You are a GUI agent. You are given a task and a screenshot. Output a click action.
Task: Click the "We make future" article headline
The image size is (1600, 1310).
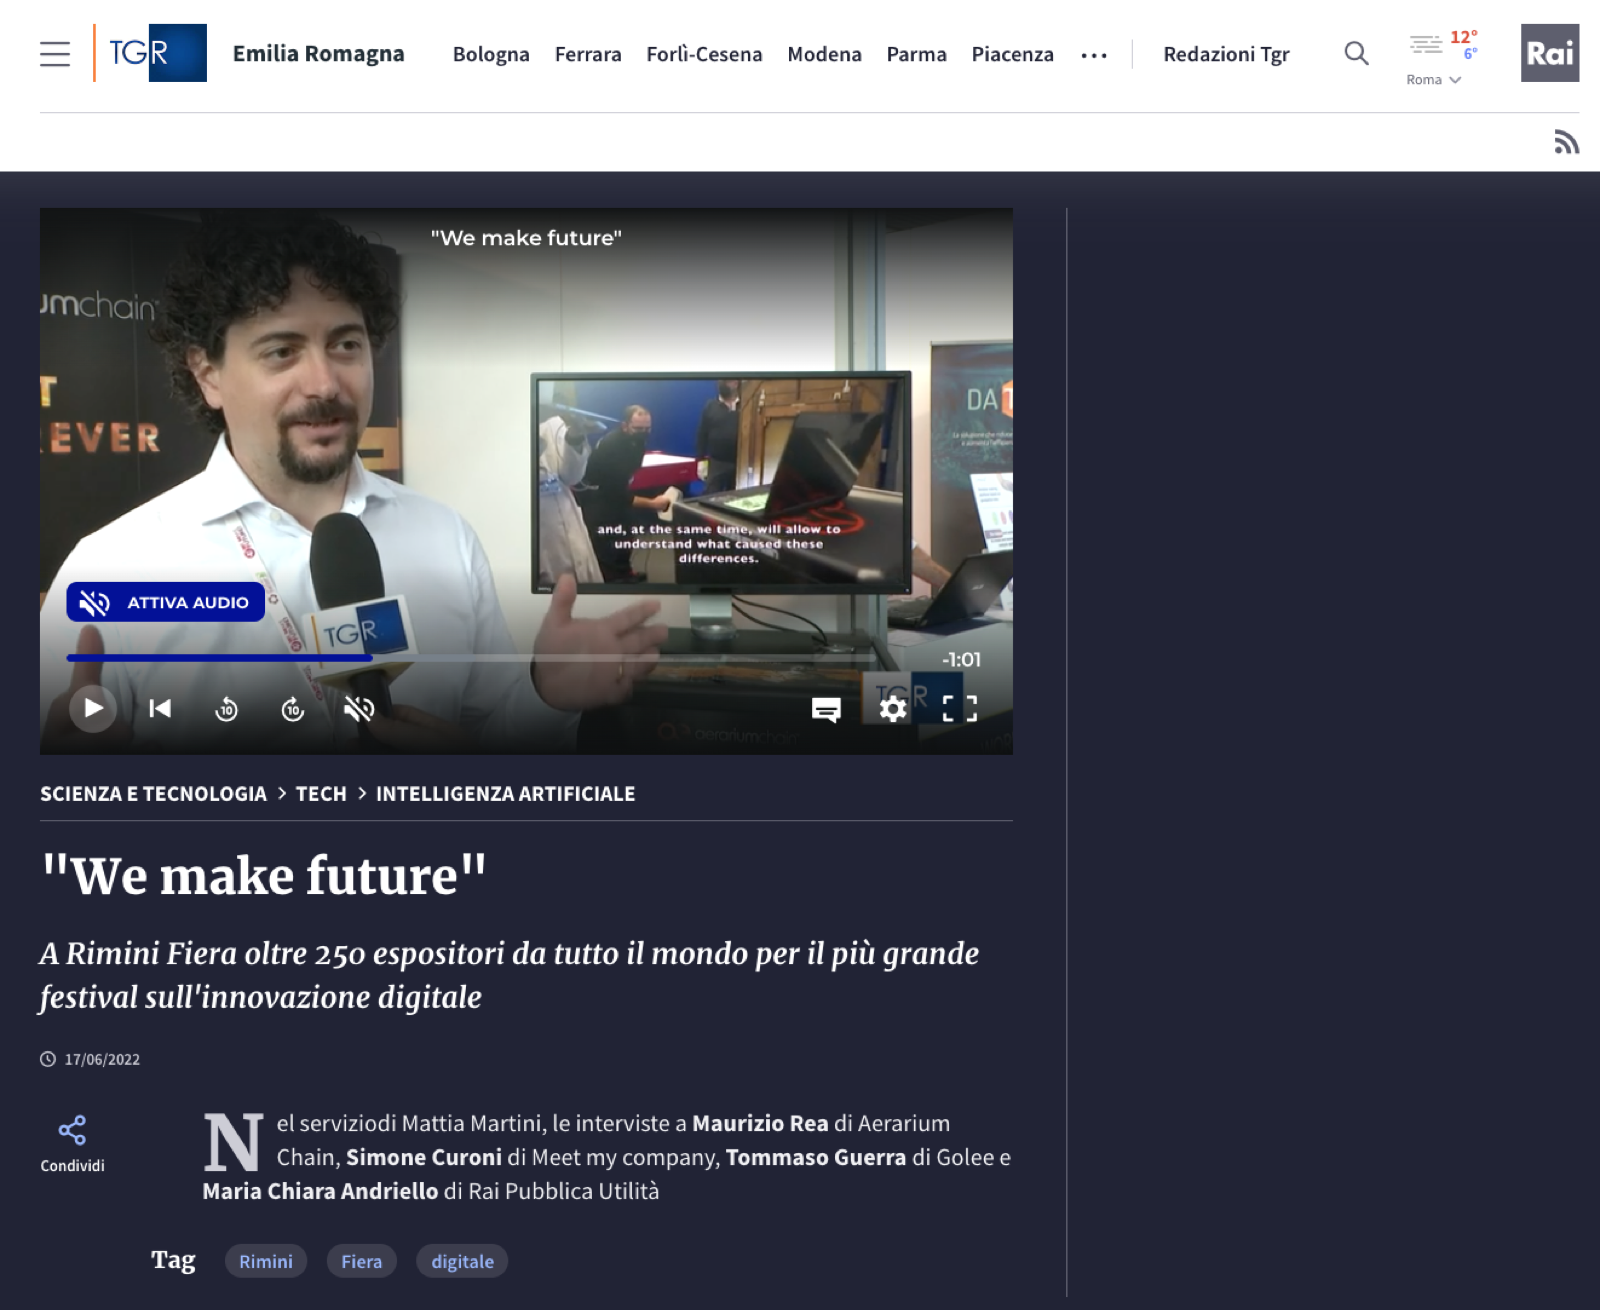click(x=264, y=876)
